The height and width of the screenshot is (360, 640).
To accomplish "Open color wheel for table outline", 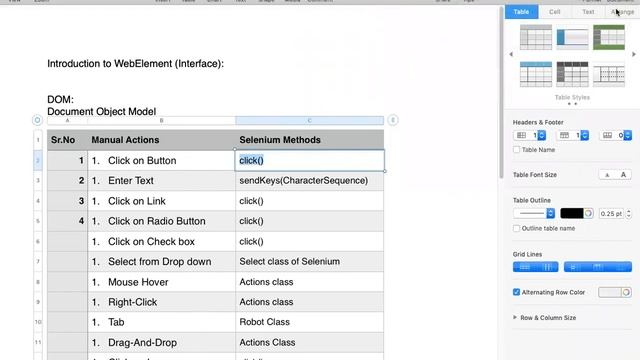I will click(x=588, y=213).
